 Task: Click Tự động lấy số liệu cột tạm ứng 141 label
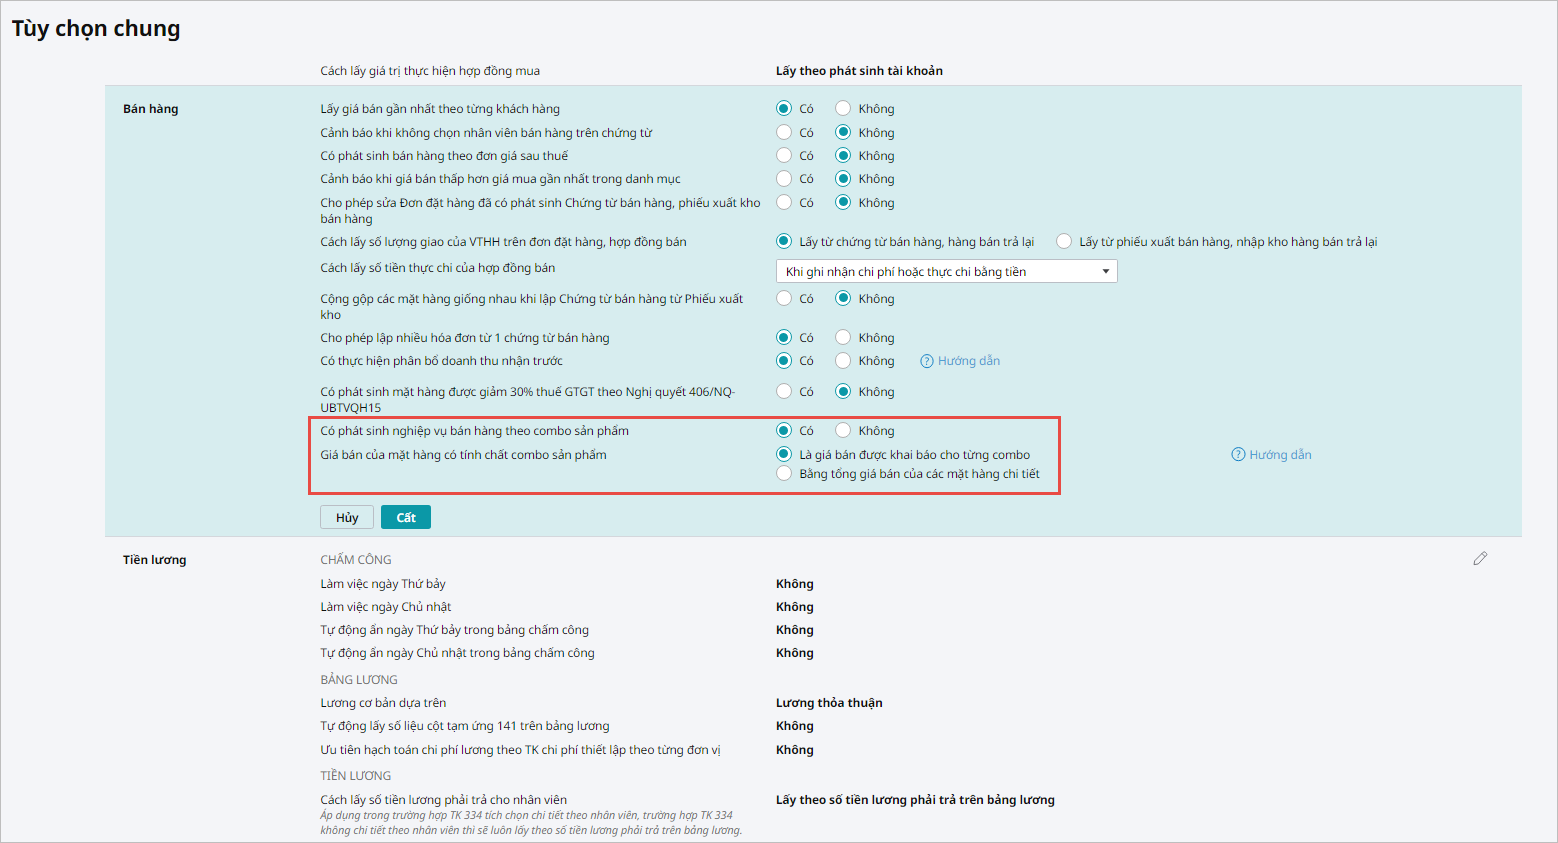click(465, 726)
